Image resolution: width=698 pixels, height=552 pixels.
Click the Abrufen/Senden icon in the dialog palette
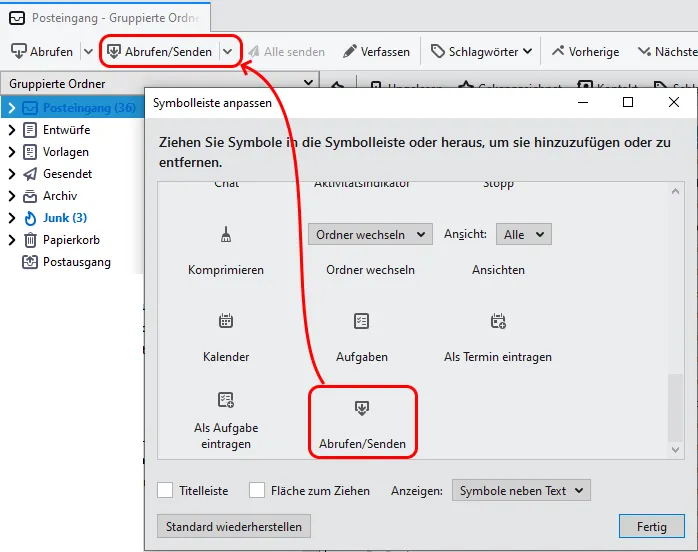coord(361,408)
